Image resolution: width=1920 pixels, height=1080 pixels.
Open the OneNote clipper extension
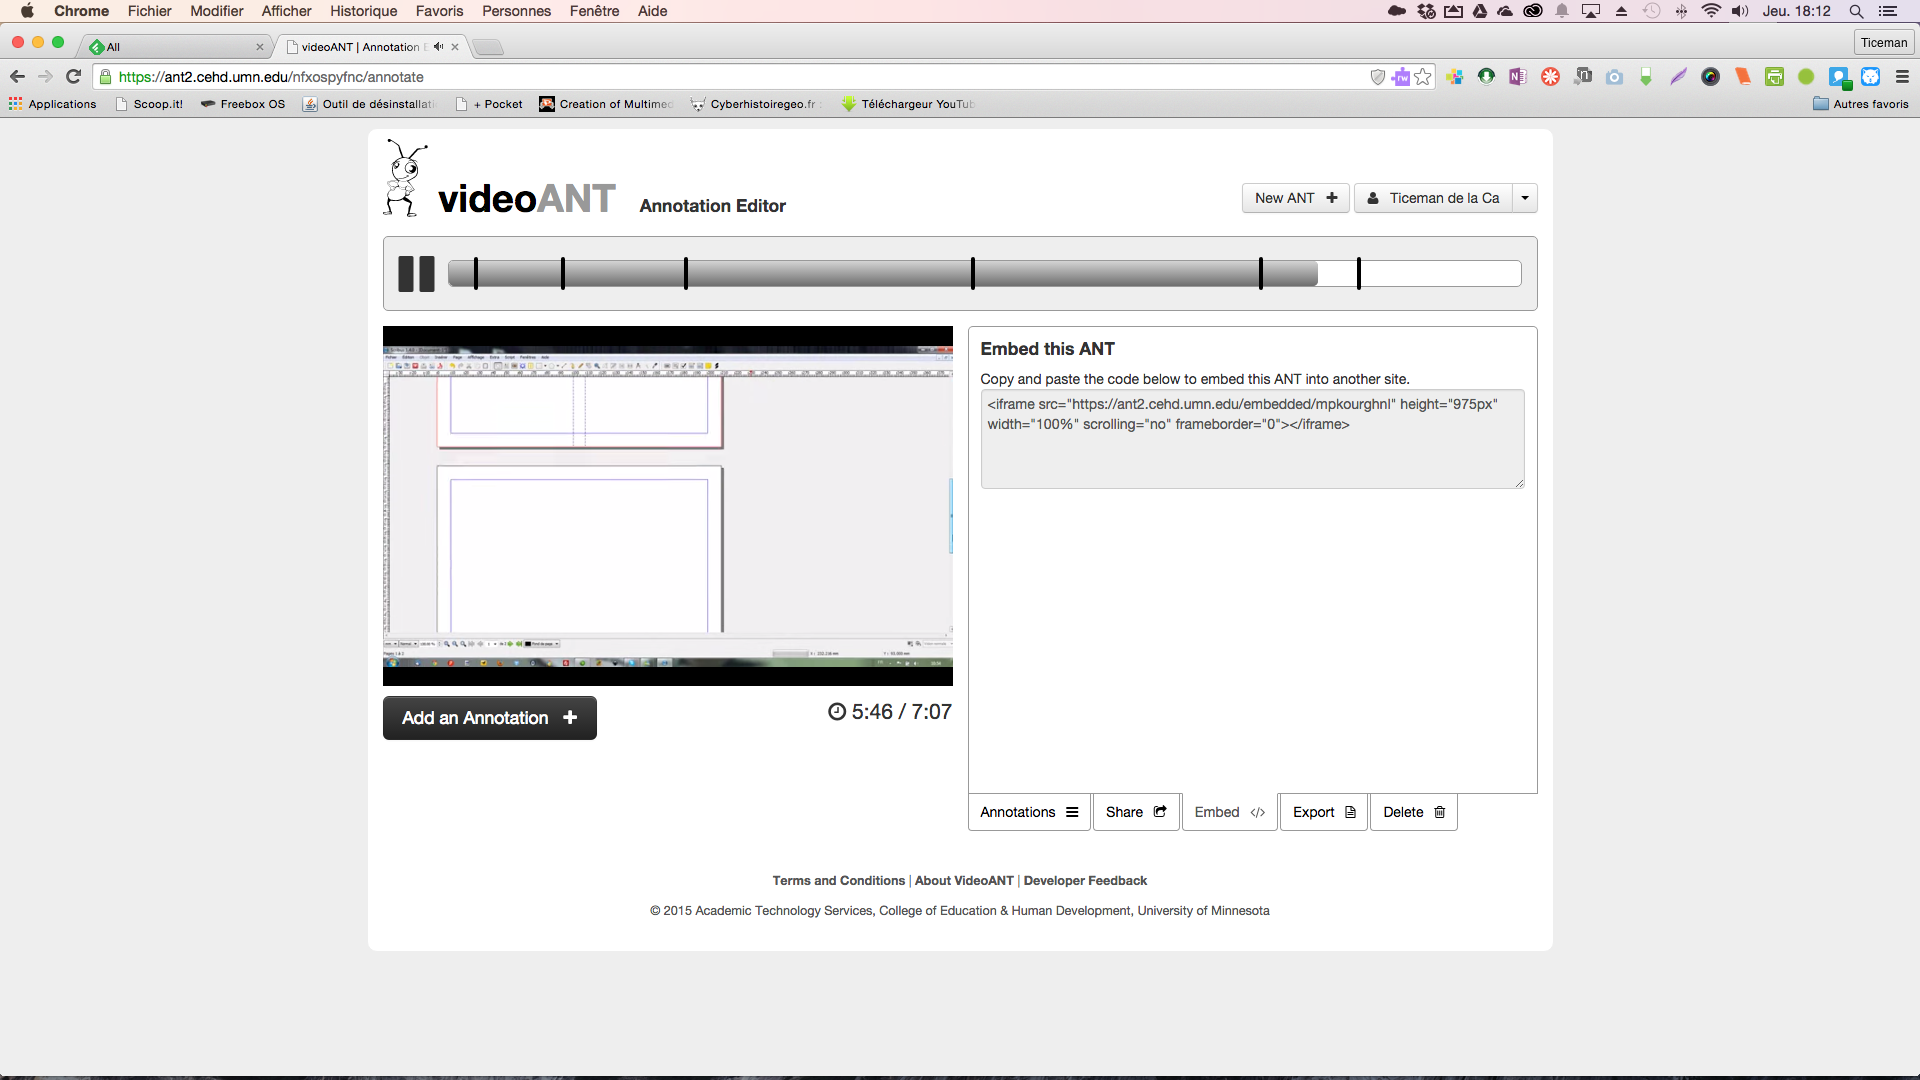(x=1518, y=77)
